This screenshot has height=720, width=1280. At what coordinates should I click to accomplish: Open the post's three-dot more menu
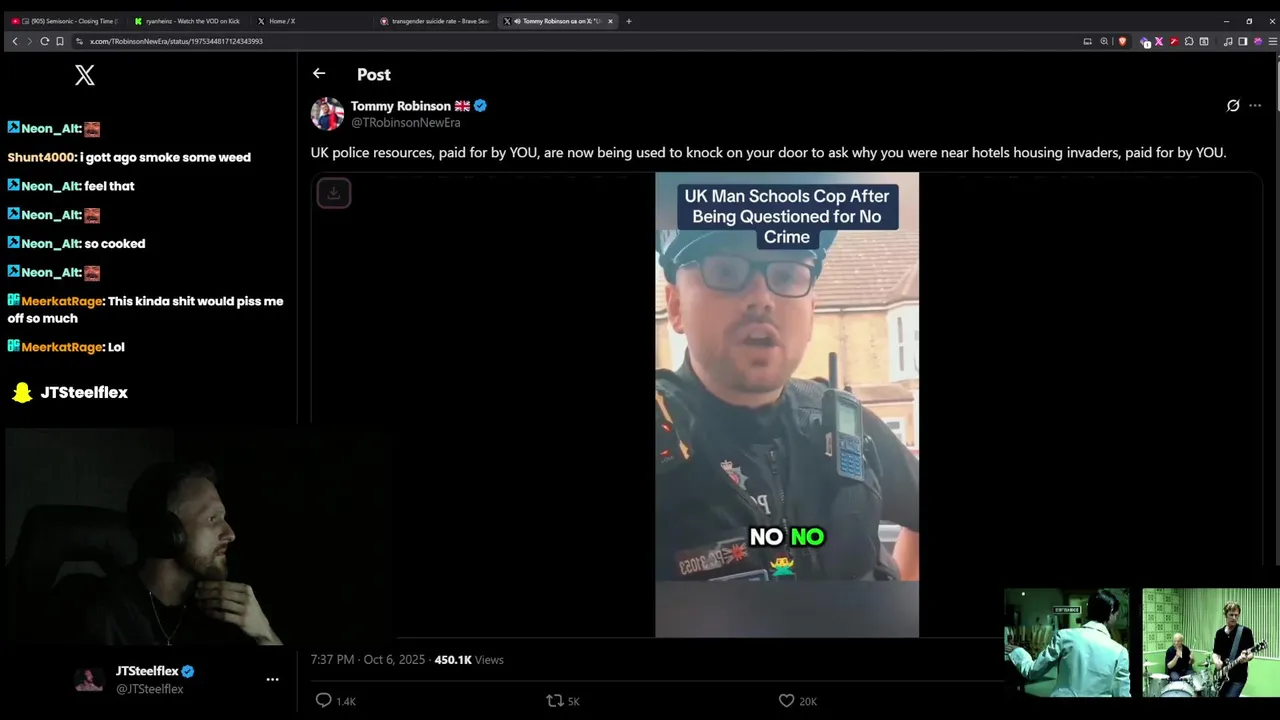pos(1255,105)
